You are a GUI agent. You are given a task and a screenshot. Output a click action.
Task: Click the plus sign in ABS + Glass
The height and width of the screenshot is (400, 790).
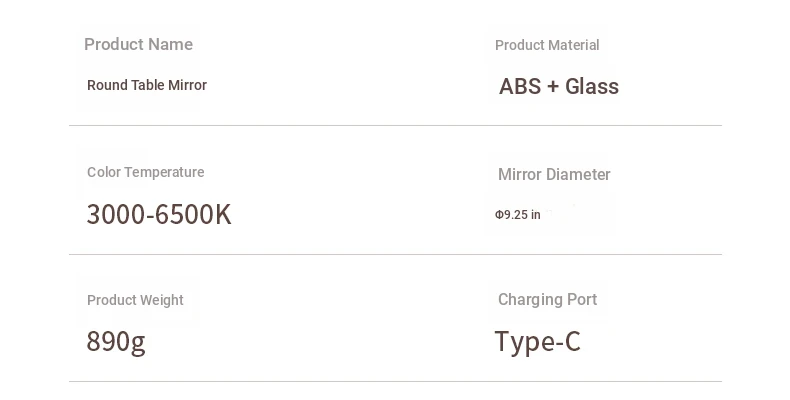(x=553, y=87)
